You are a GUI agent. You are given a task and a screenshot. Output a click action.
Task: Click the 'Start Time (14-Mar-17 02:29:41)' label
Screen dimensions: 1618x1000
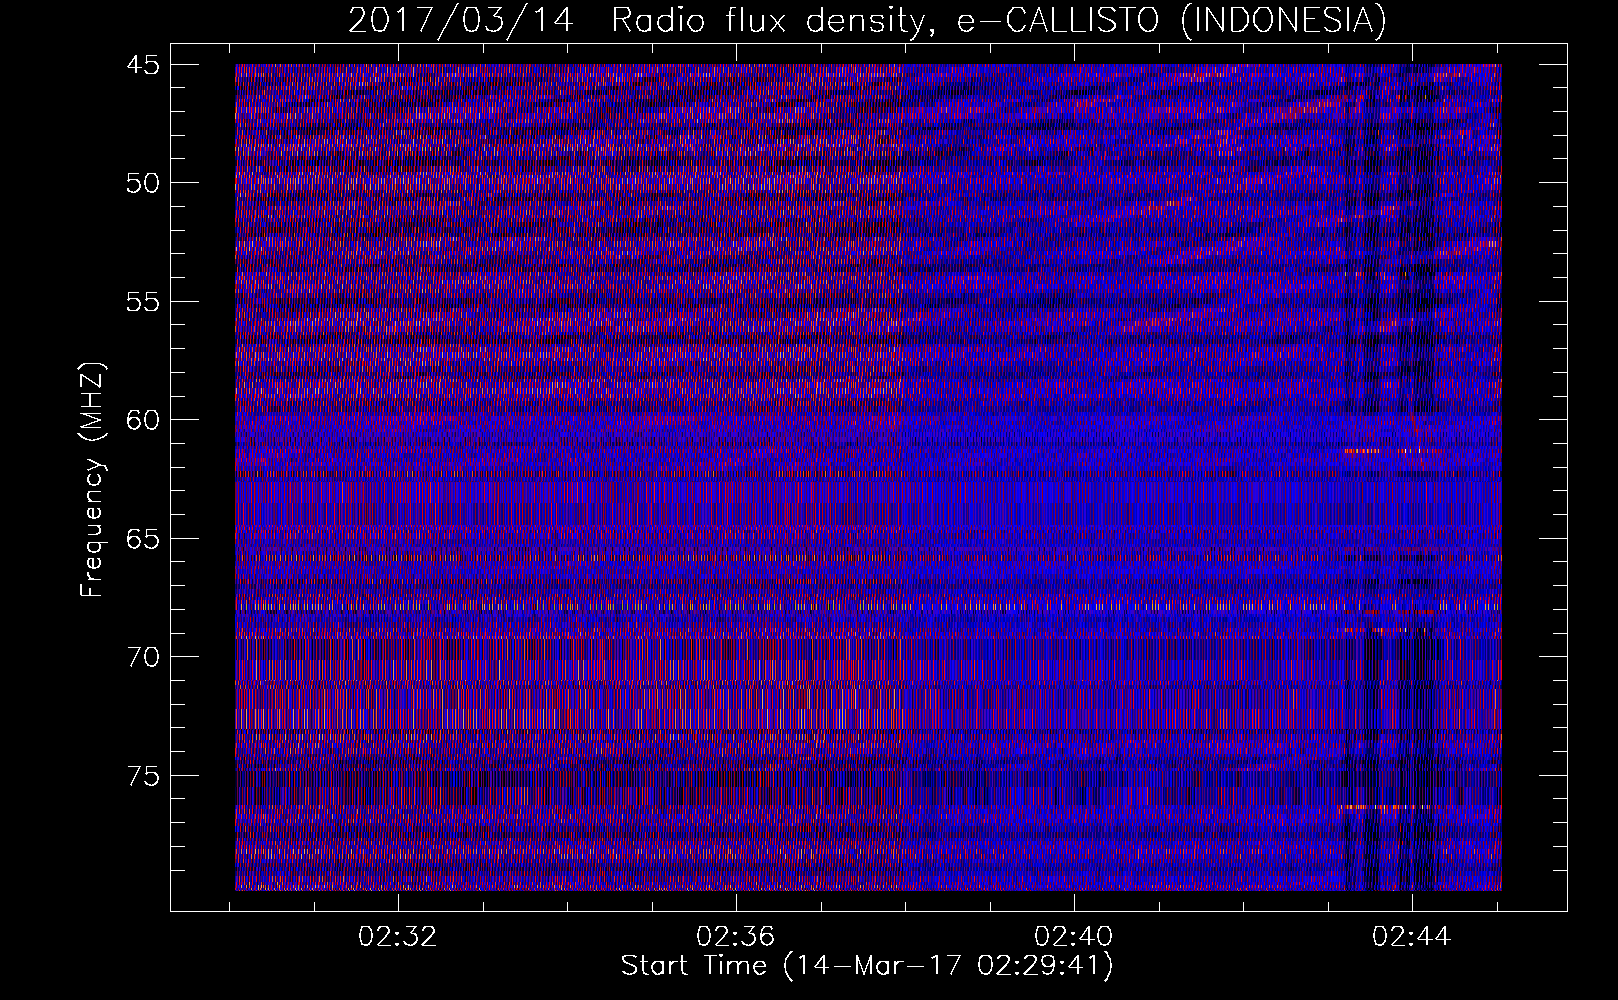[x=867, y=966]
